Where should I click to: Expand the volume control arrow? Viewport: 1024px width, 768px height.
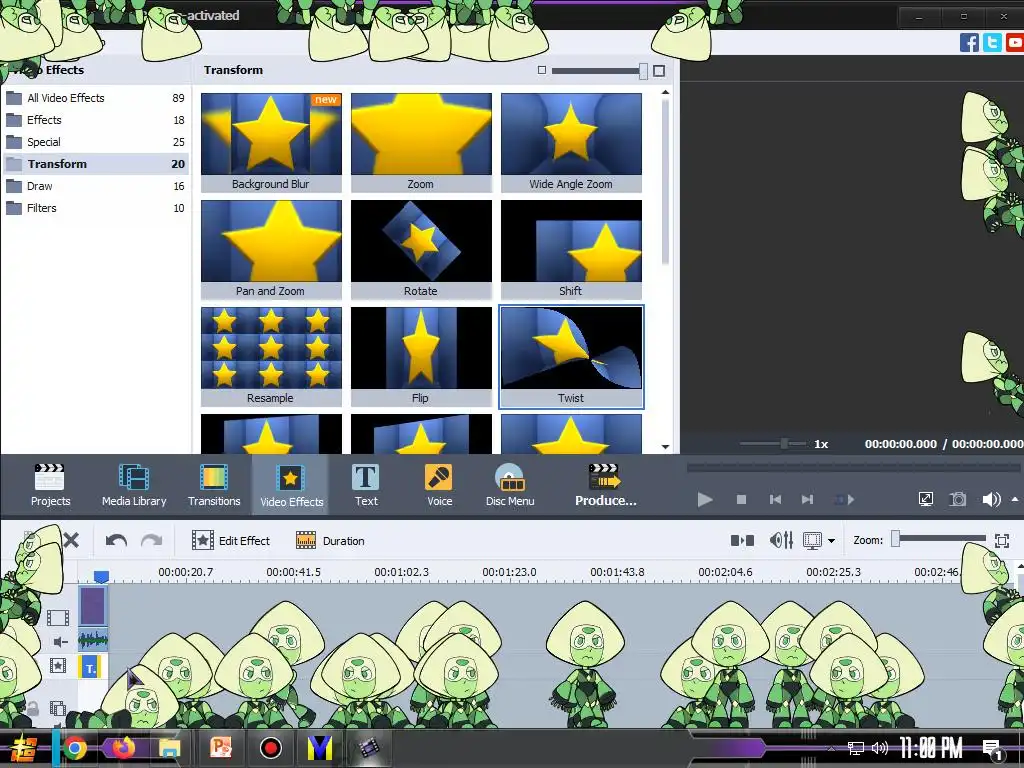tap(1015, 499)
